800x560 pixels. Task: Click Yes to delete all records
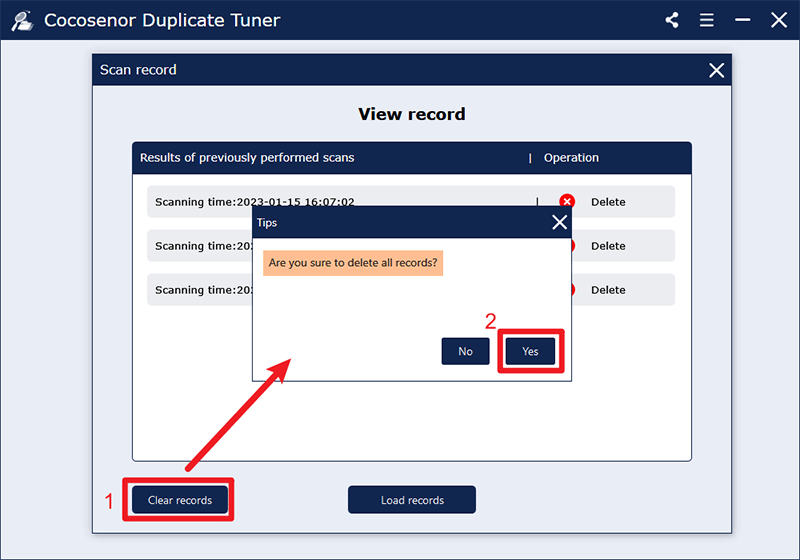click(530, 351)
